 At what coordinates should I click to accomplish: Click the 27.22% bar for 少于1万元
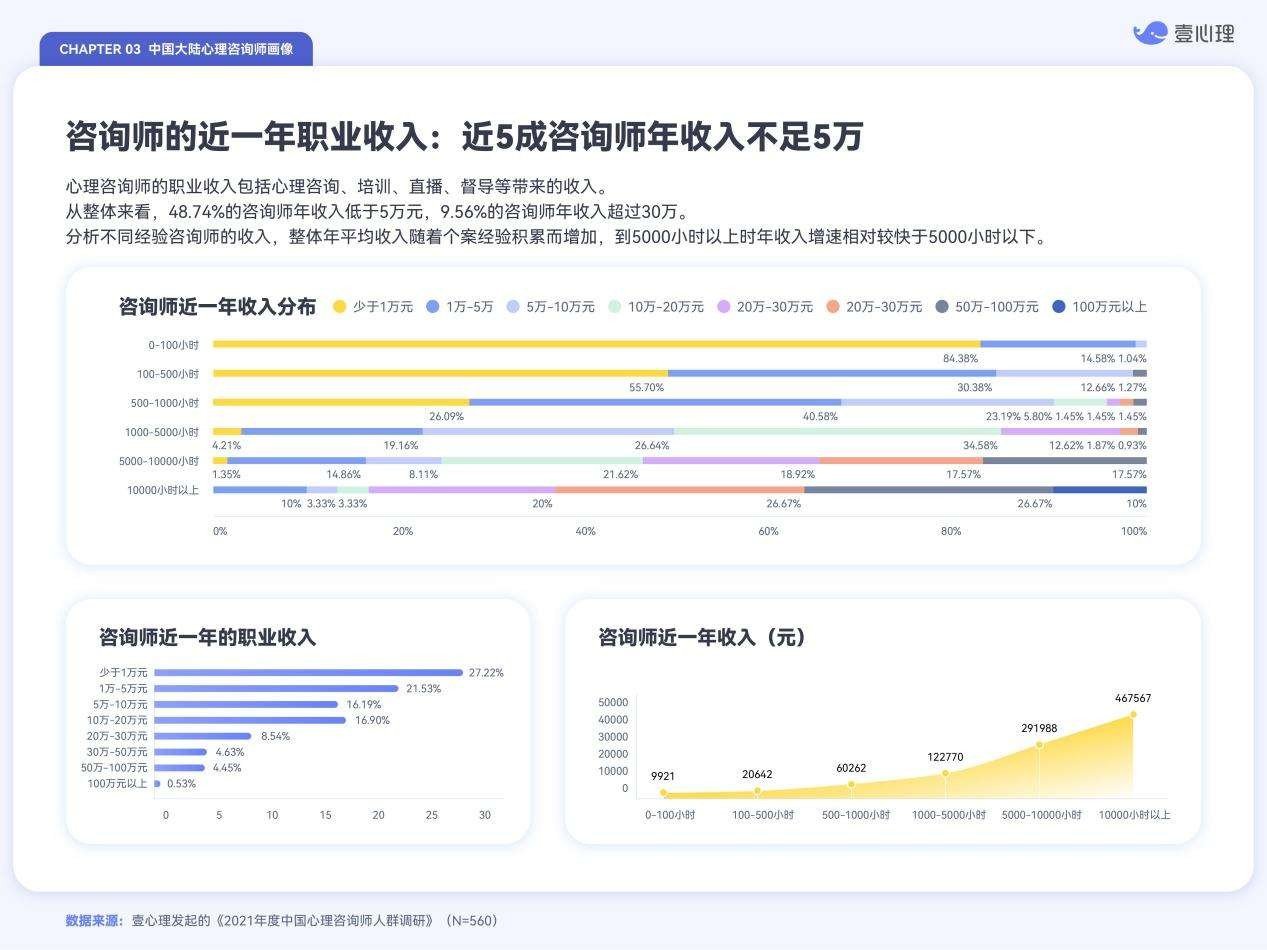point(308,673)
